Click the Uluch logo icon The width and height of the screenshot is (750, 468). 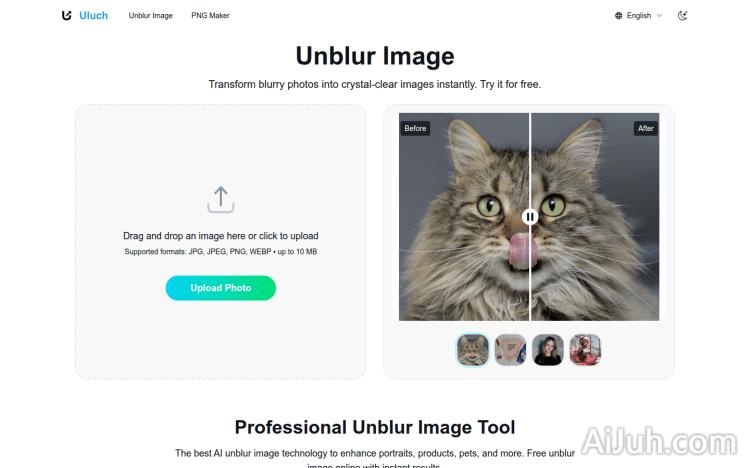pos(66,15)
